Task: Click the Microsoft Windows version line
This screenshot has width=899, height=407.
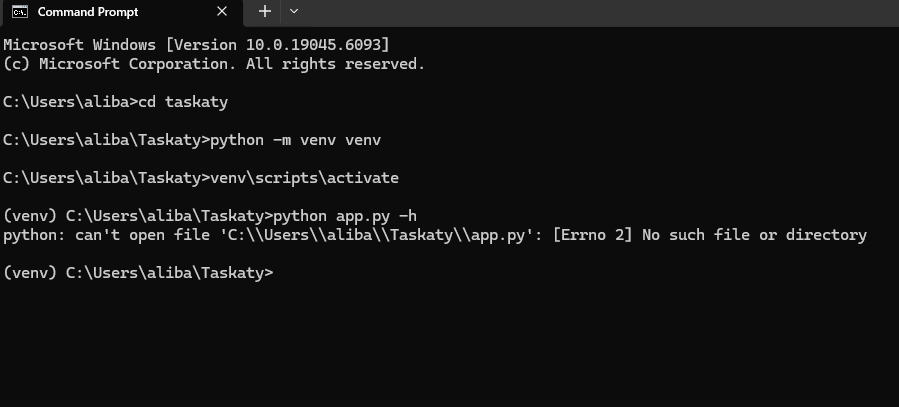Action: click(196, 46)
